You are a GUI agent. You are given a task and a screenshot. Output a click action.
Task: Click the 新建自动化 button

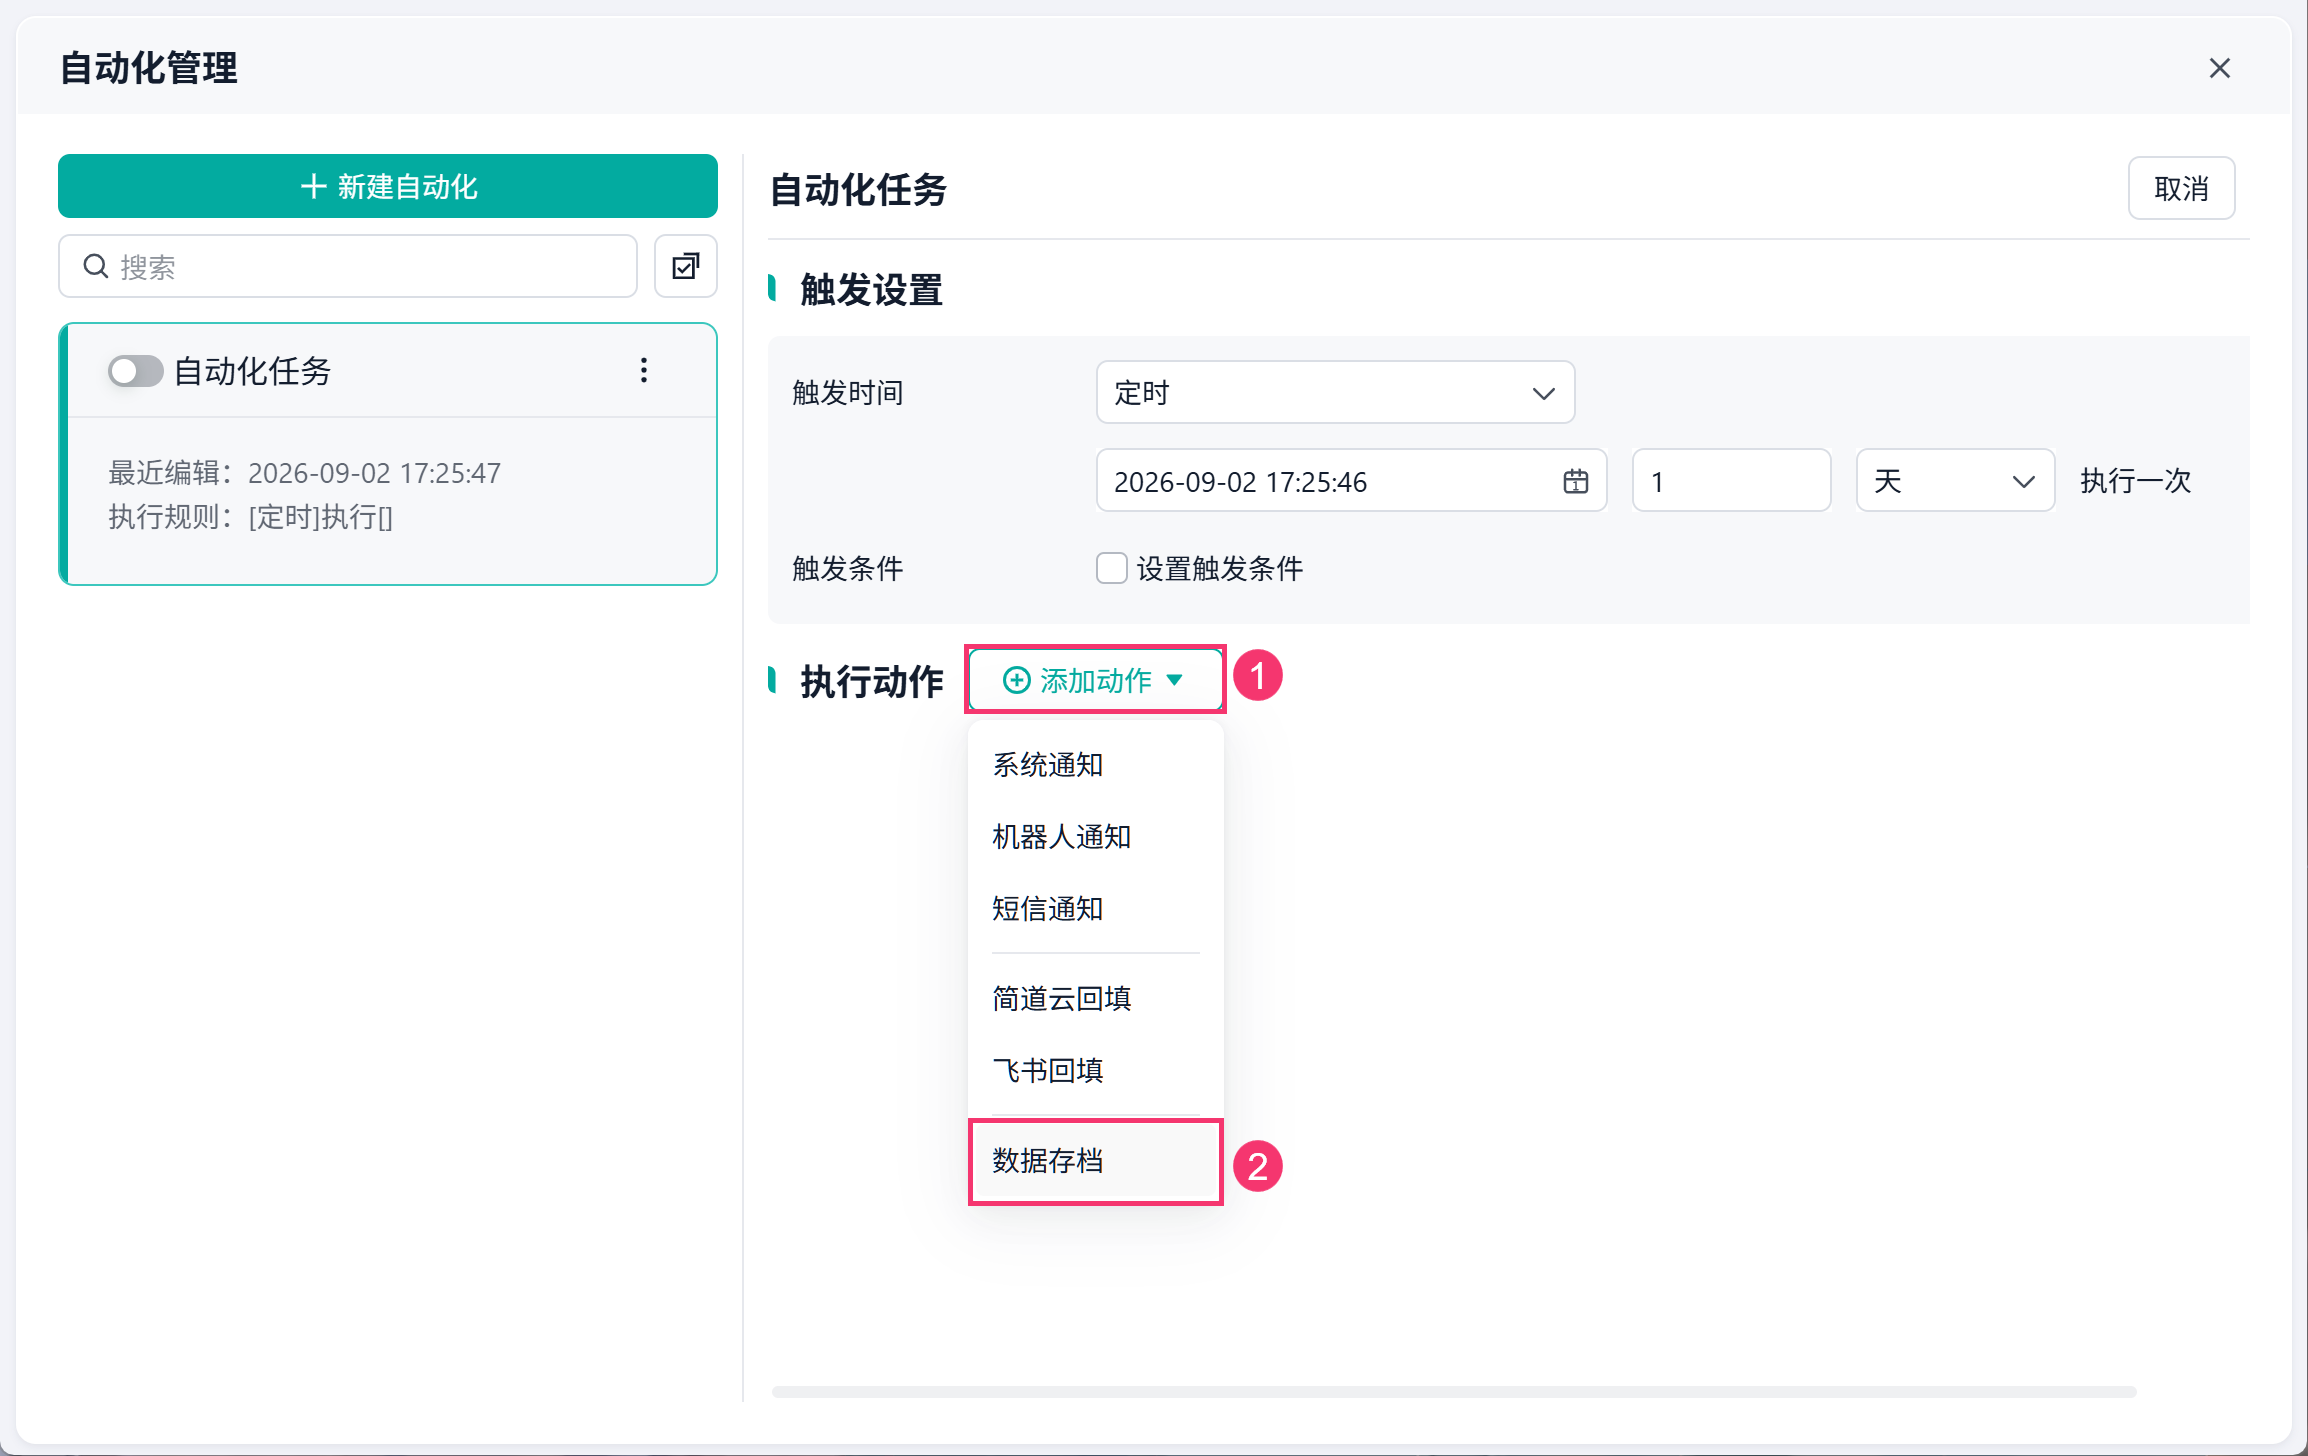[x=388, y=186]
